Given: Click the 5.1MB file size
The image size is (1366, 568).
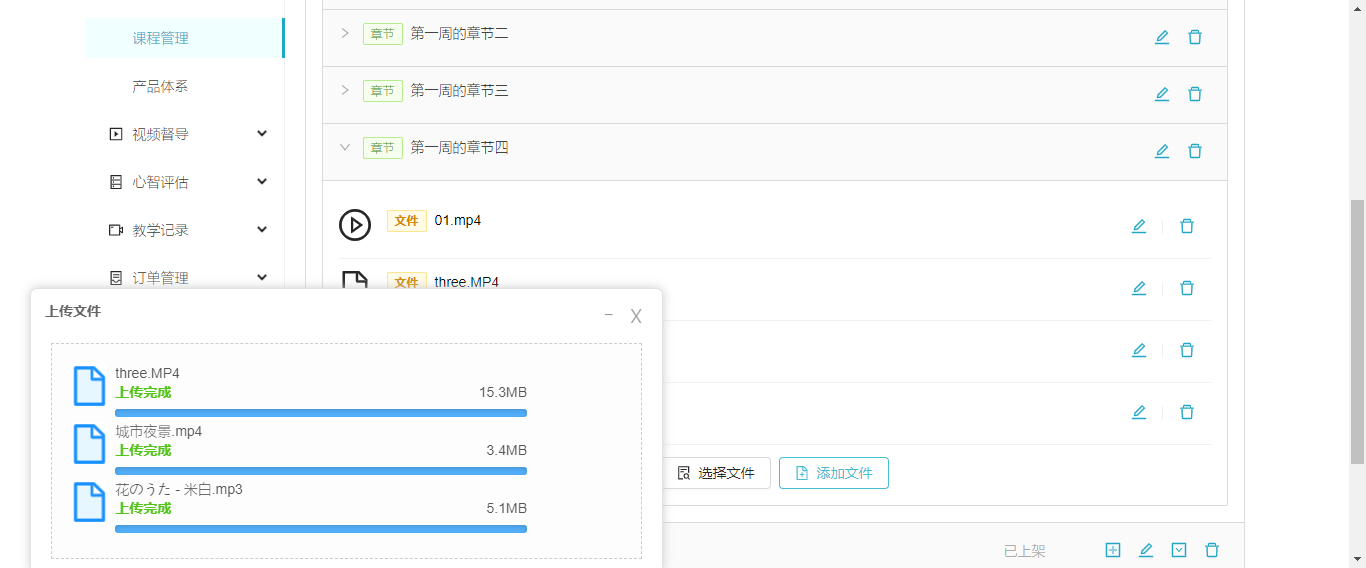Looking at the screenshot, I should (x=507, y=508).
